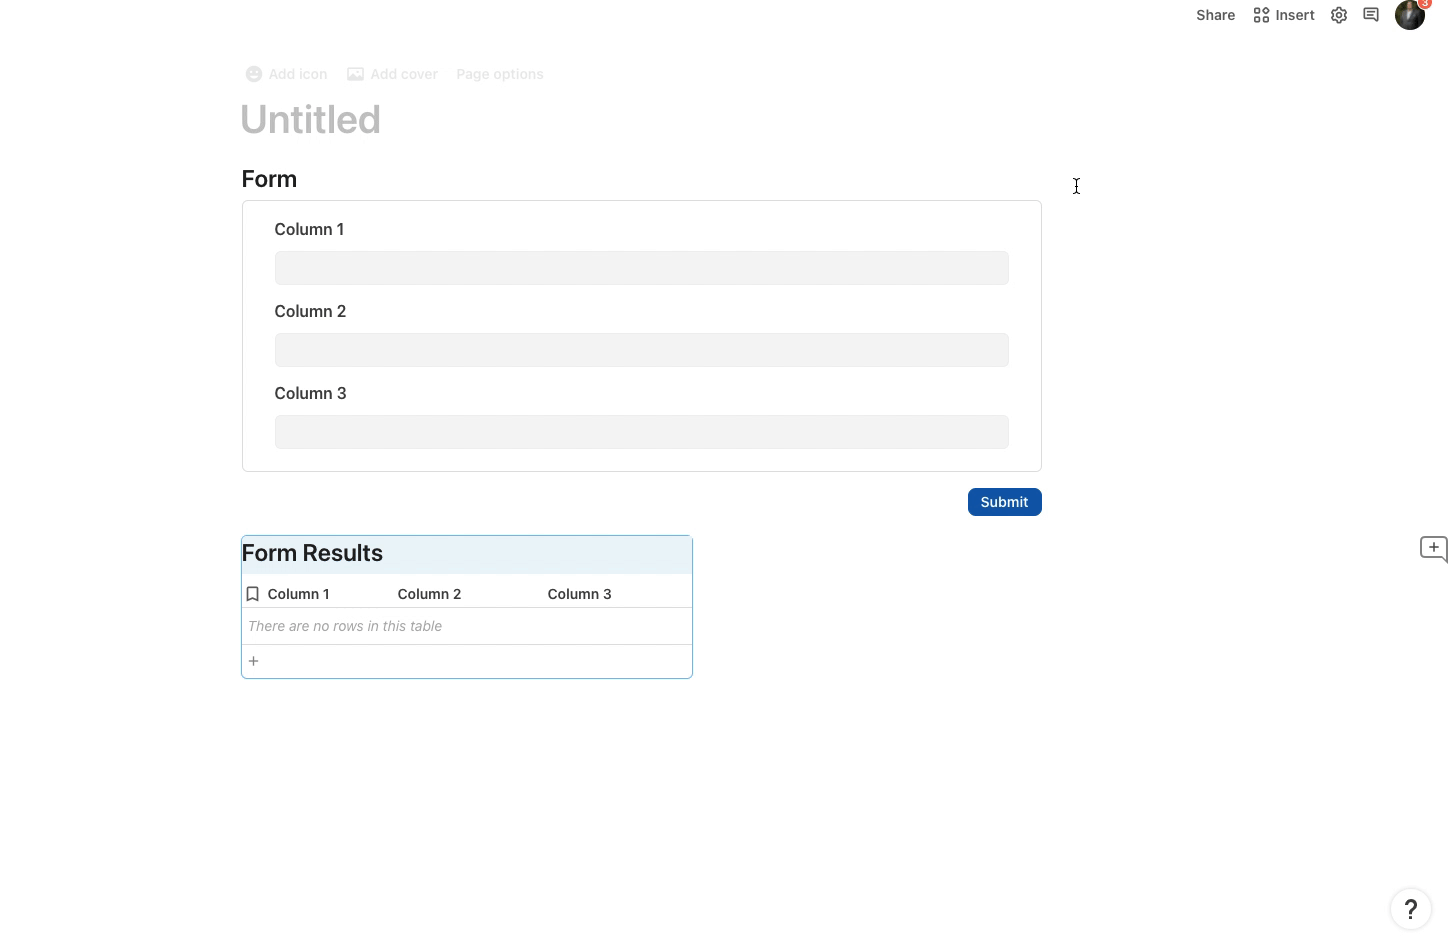Click the Add cover image button

392,74
